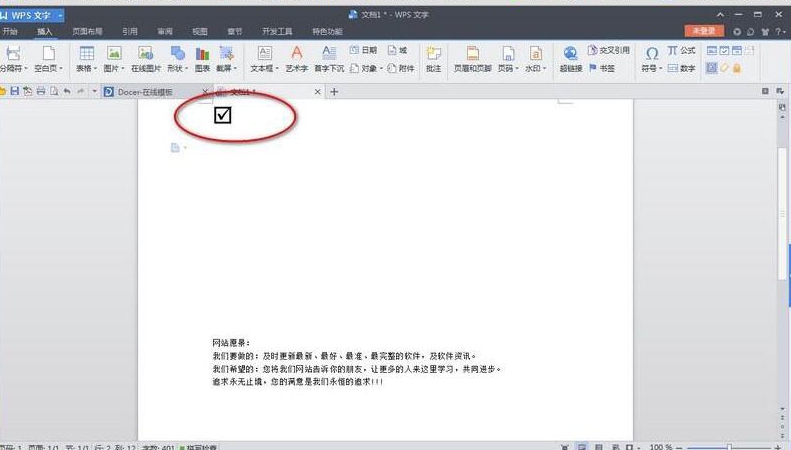Click the paragraph starting 我们要做的
The width and height of the screenshot is (791, 450).
coord(345,356)
